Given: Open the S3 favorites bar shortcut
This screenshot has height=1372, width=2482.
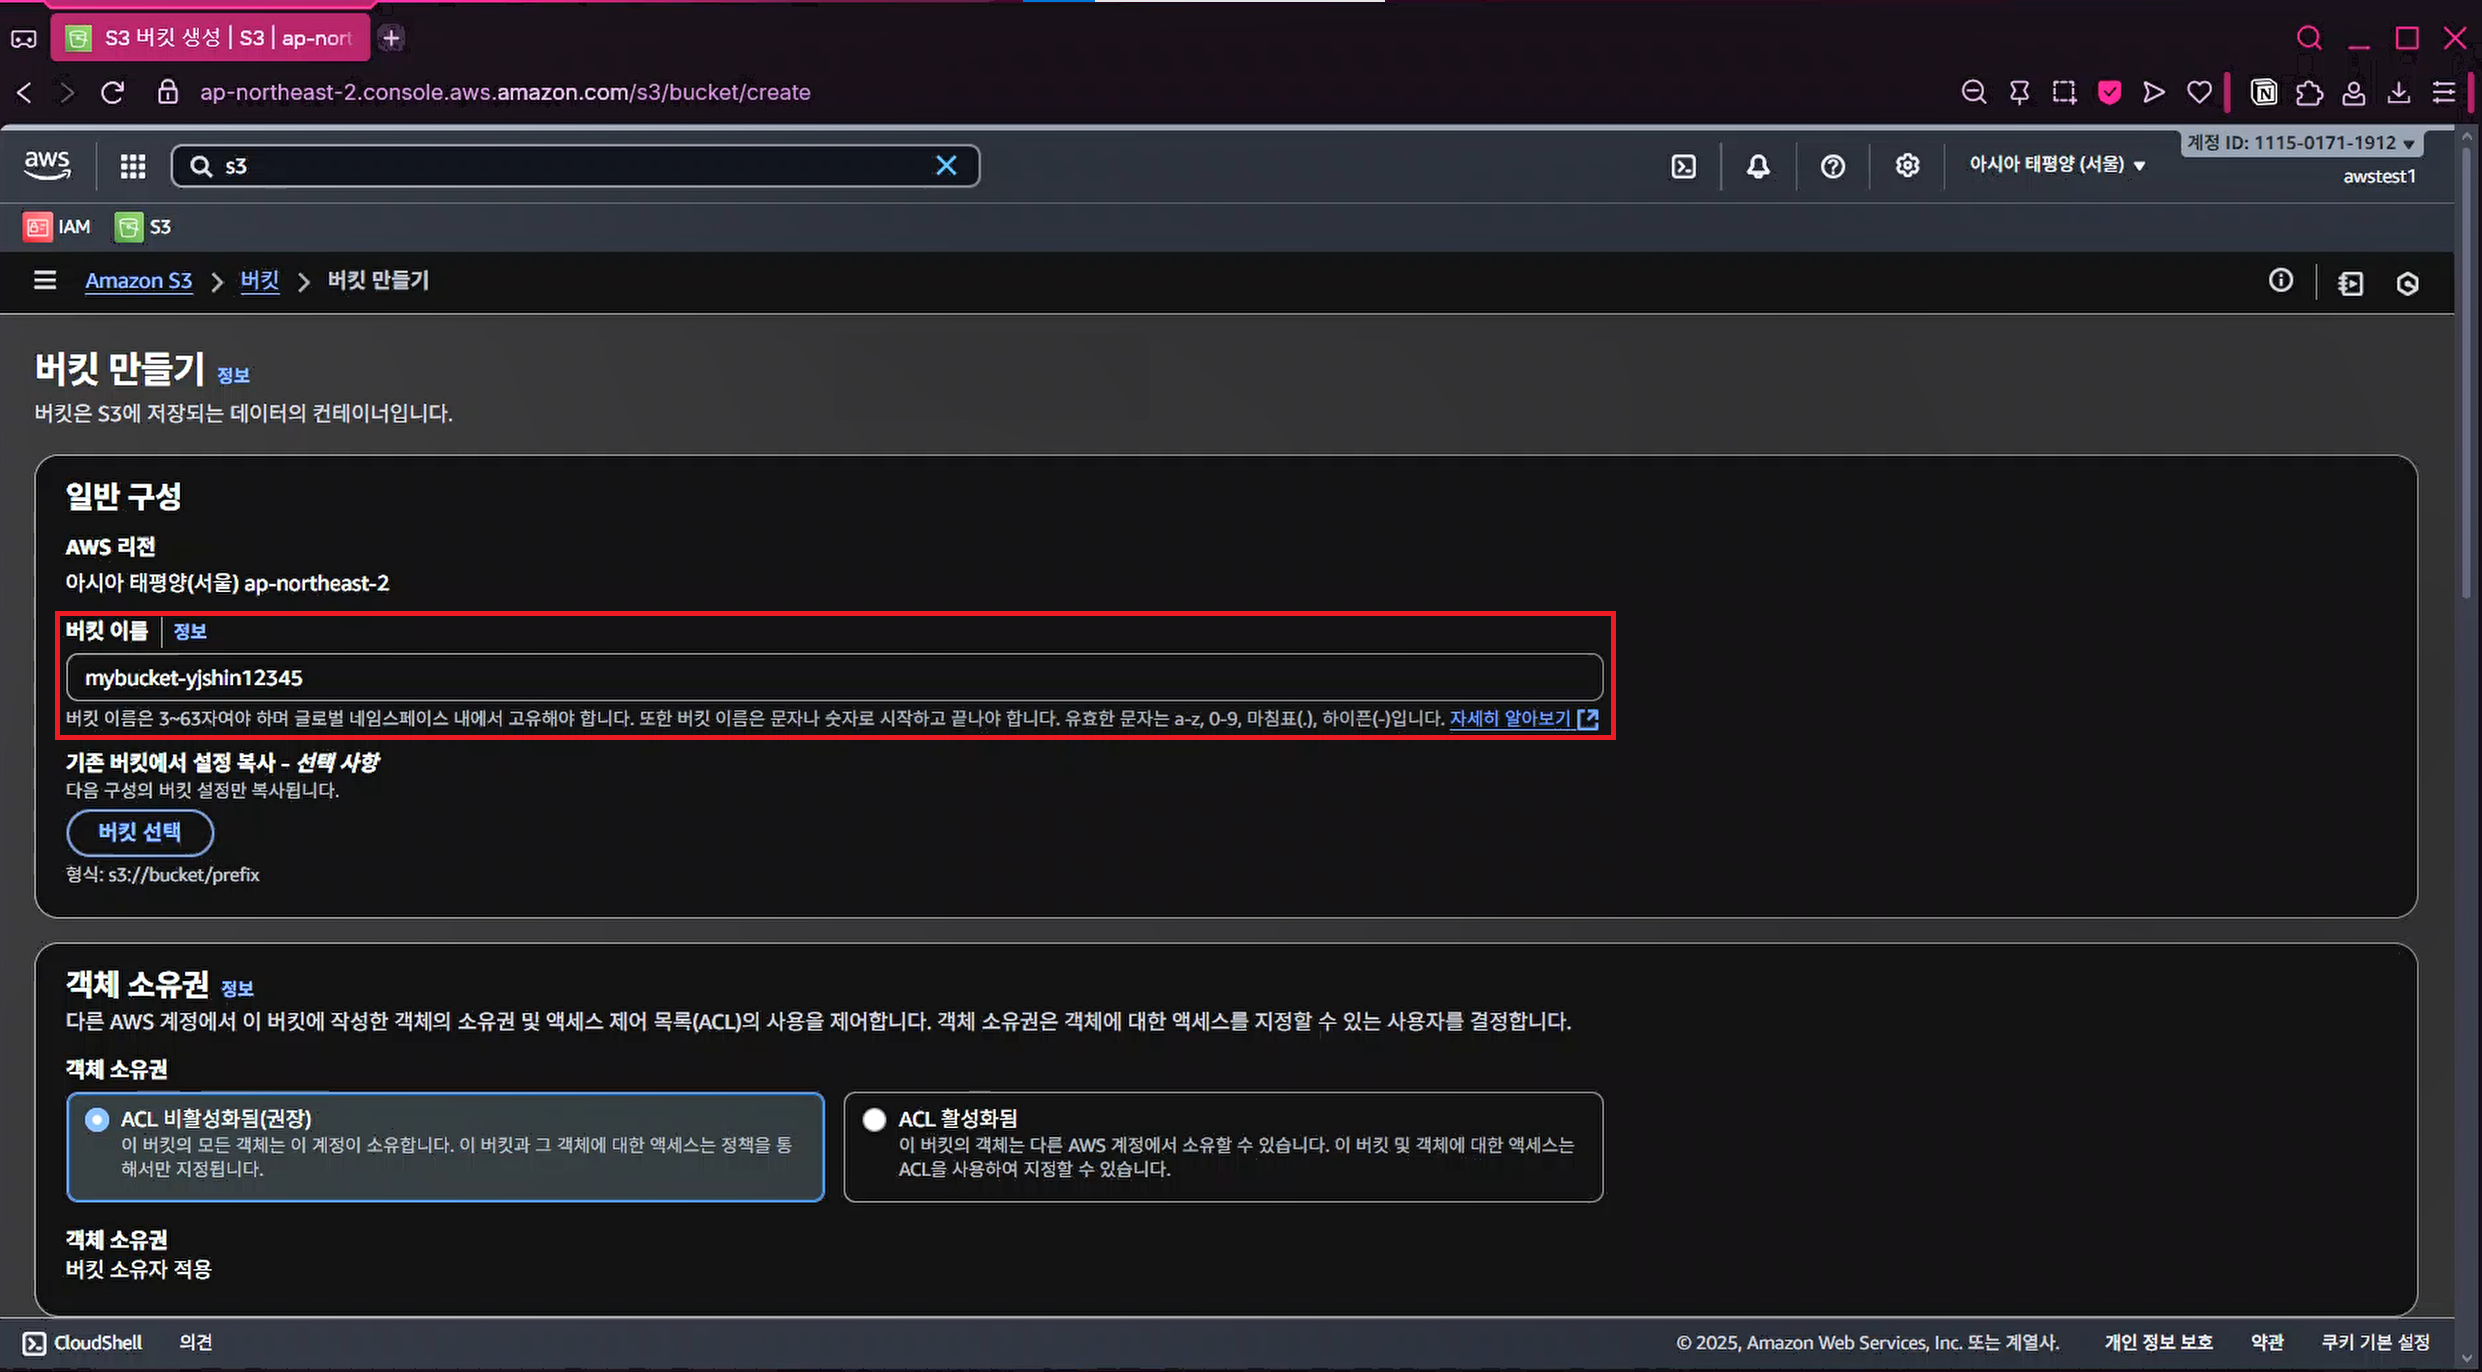Looking at the screenshot, I should point(143,227).
